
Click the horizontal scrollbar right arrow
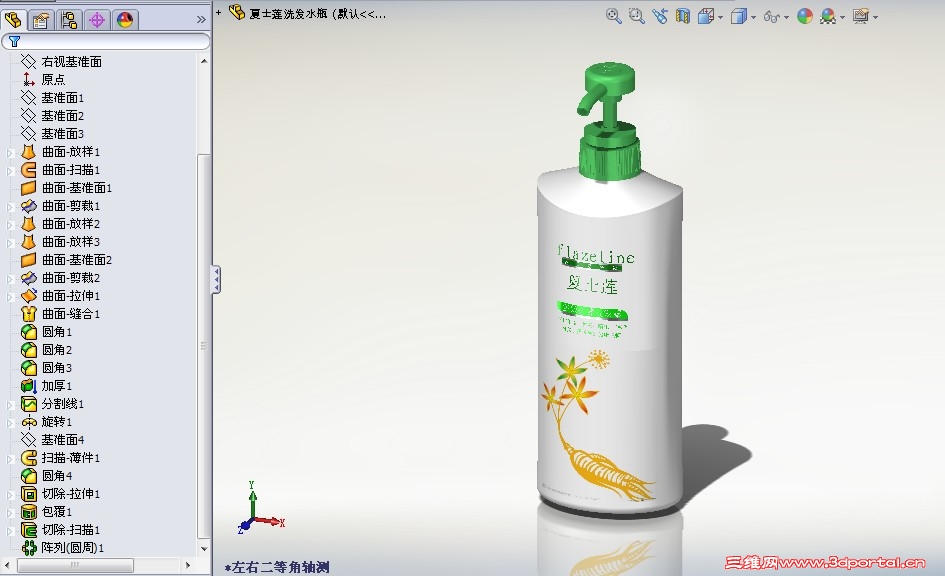[x=187, y=565]
